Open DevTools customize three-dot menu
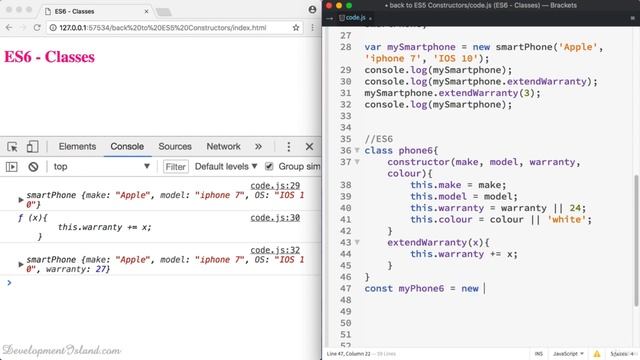640x360 pixels. tap(289, 147)
